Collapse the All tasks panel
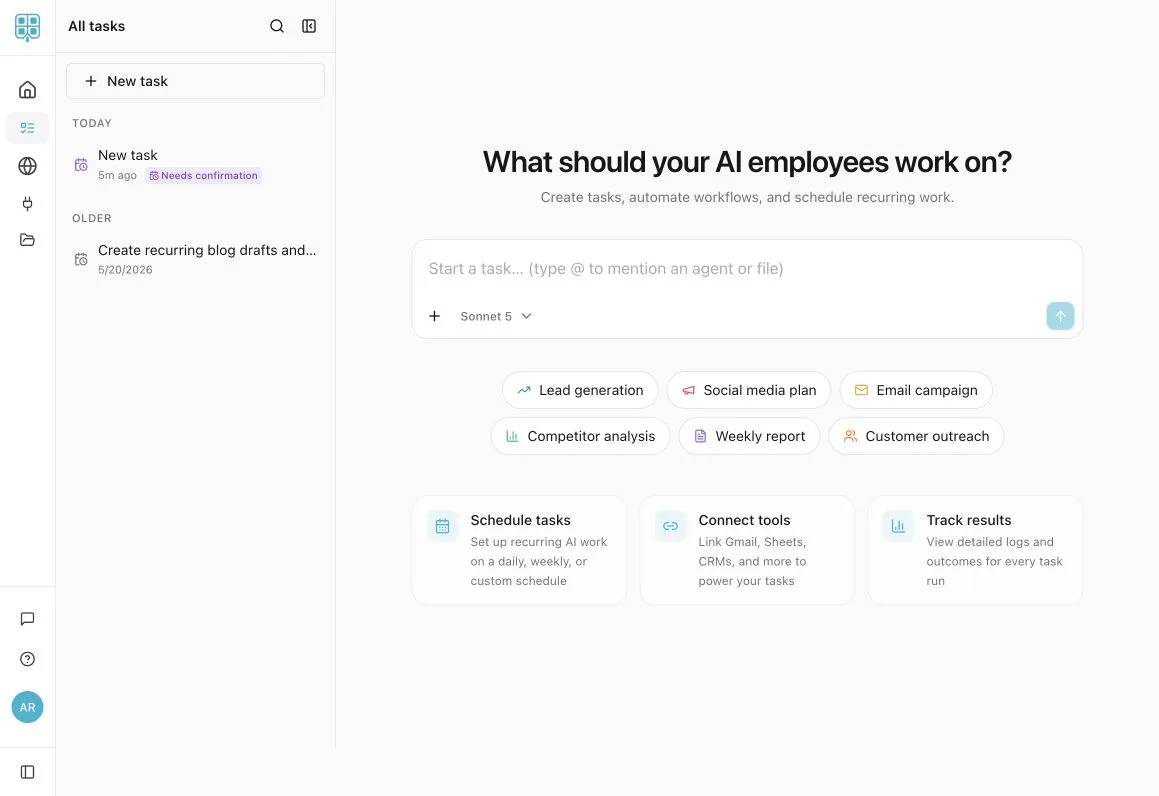1159x796 pixels. coord(309,26)
